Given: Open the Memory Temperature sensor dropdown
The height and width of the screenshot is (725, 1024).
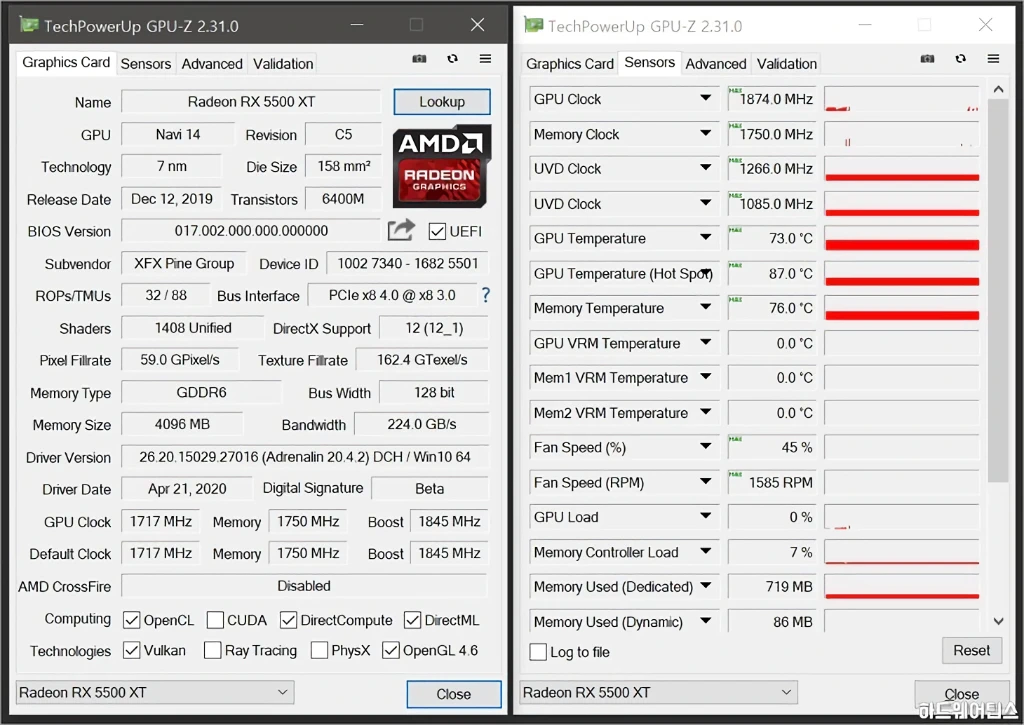Looking at the screenshot, I should (705, 307).
